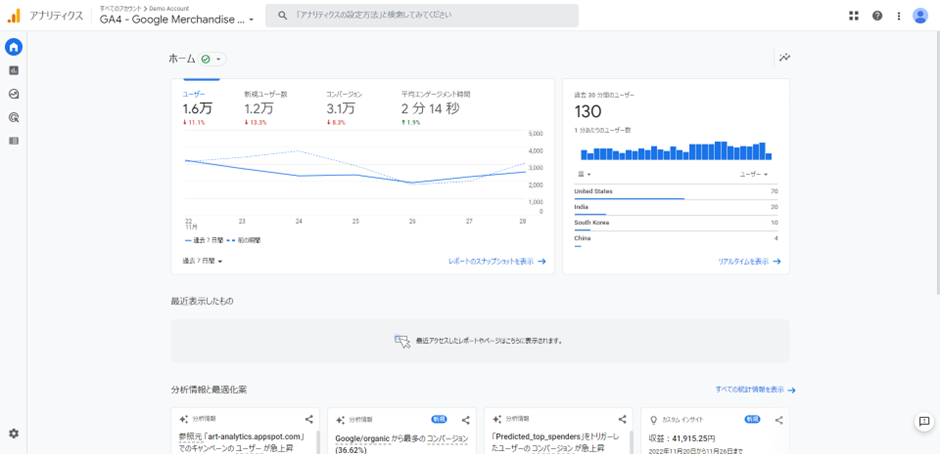Open the Advertising icon in sidebar
The width and height of the screenshot is (940, 454).
pos(14,117)
